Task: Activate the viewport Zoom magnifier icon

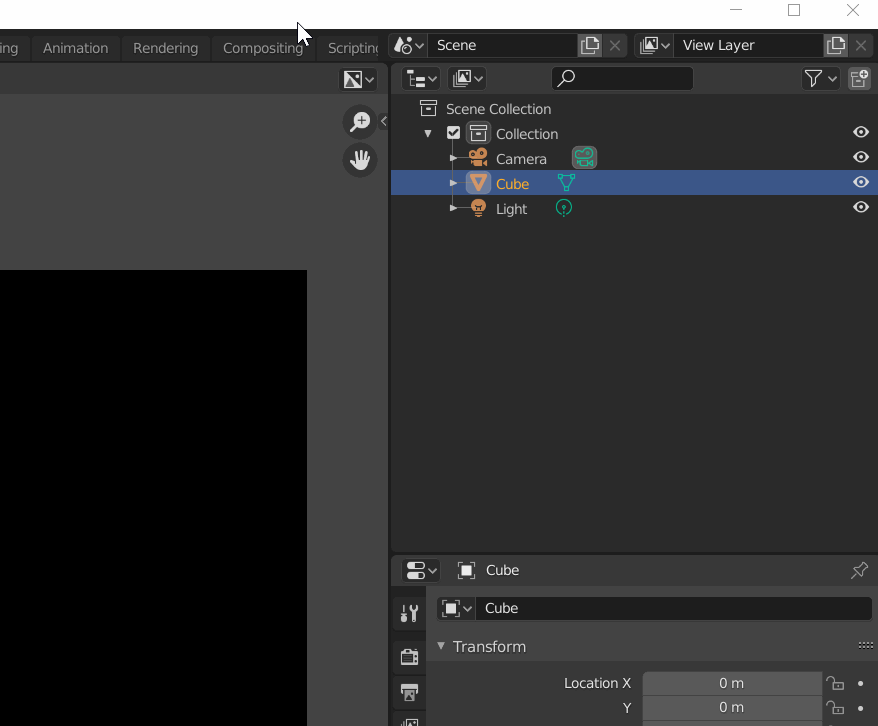Action: [359, 121]
